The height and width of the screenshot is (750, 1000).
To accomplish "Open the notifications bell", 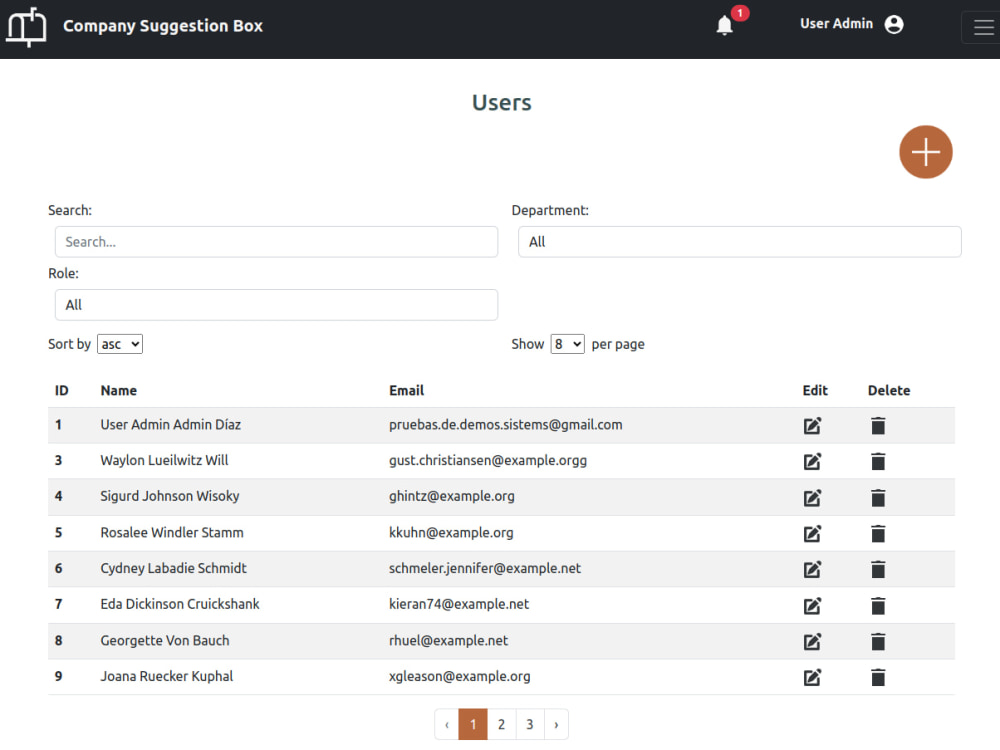I will 724,26.
